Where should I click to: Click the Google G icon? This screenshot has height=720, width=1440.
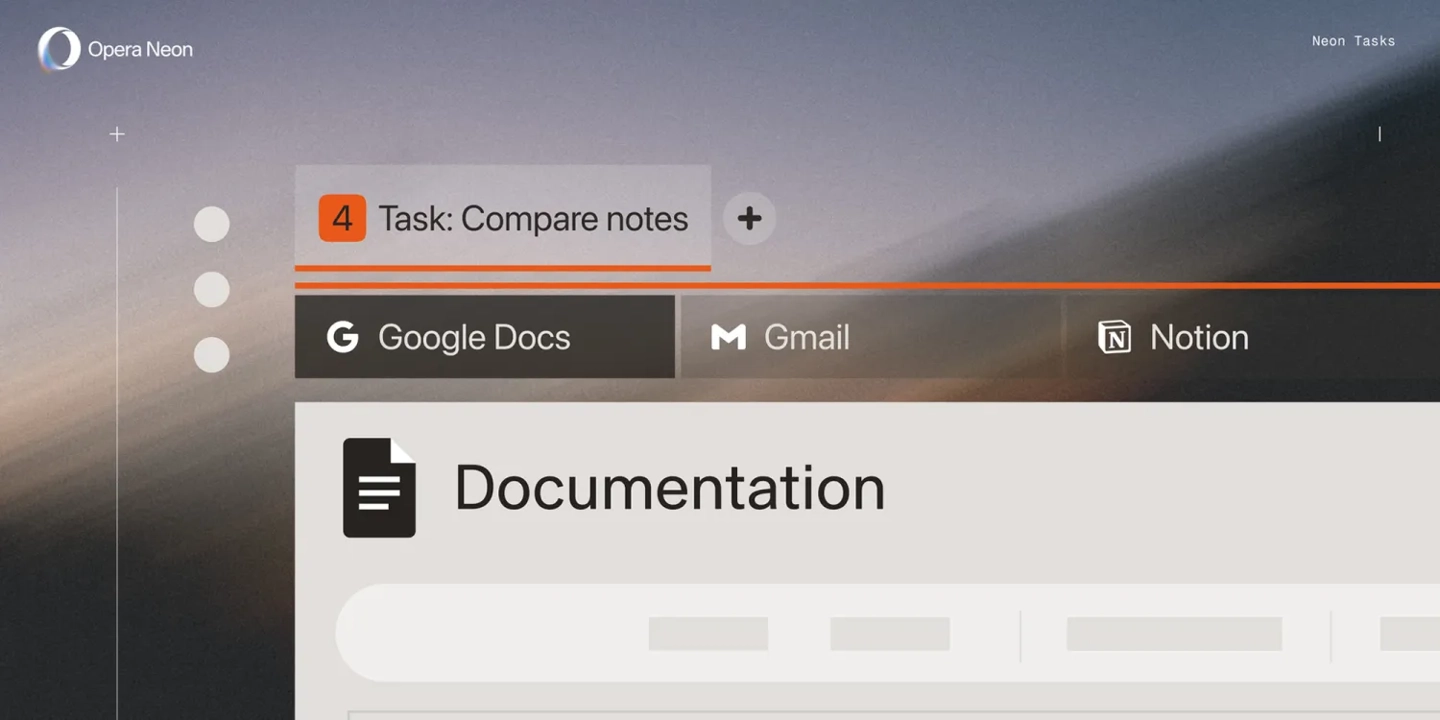coord(342,337)
